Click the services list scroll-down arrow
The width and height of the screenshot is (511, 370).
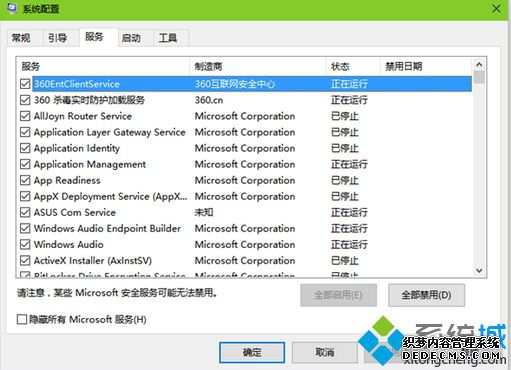tap(479, 270)
